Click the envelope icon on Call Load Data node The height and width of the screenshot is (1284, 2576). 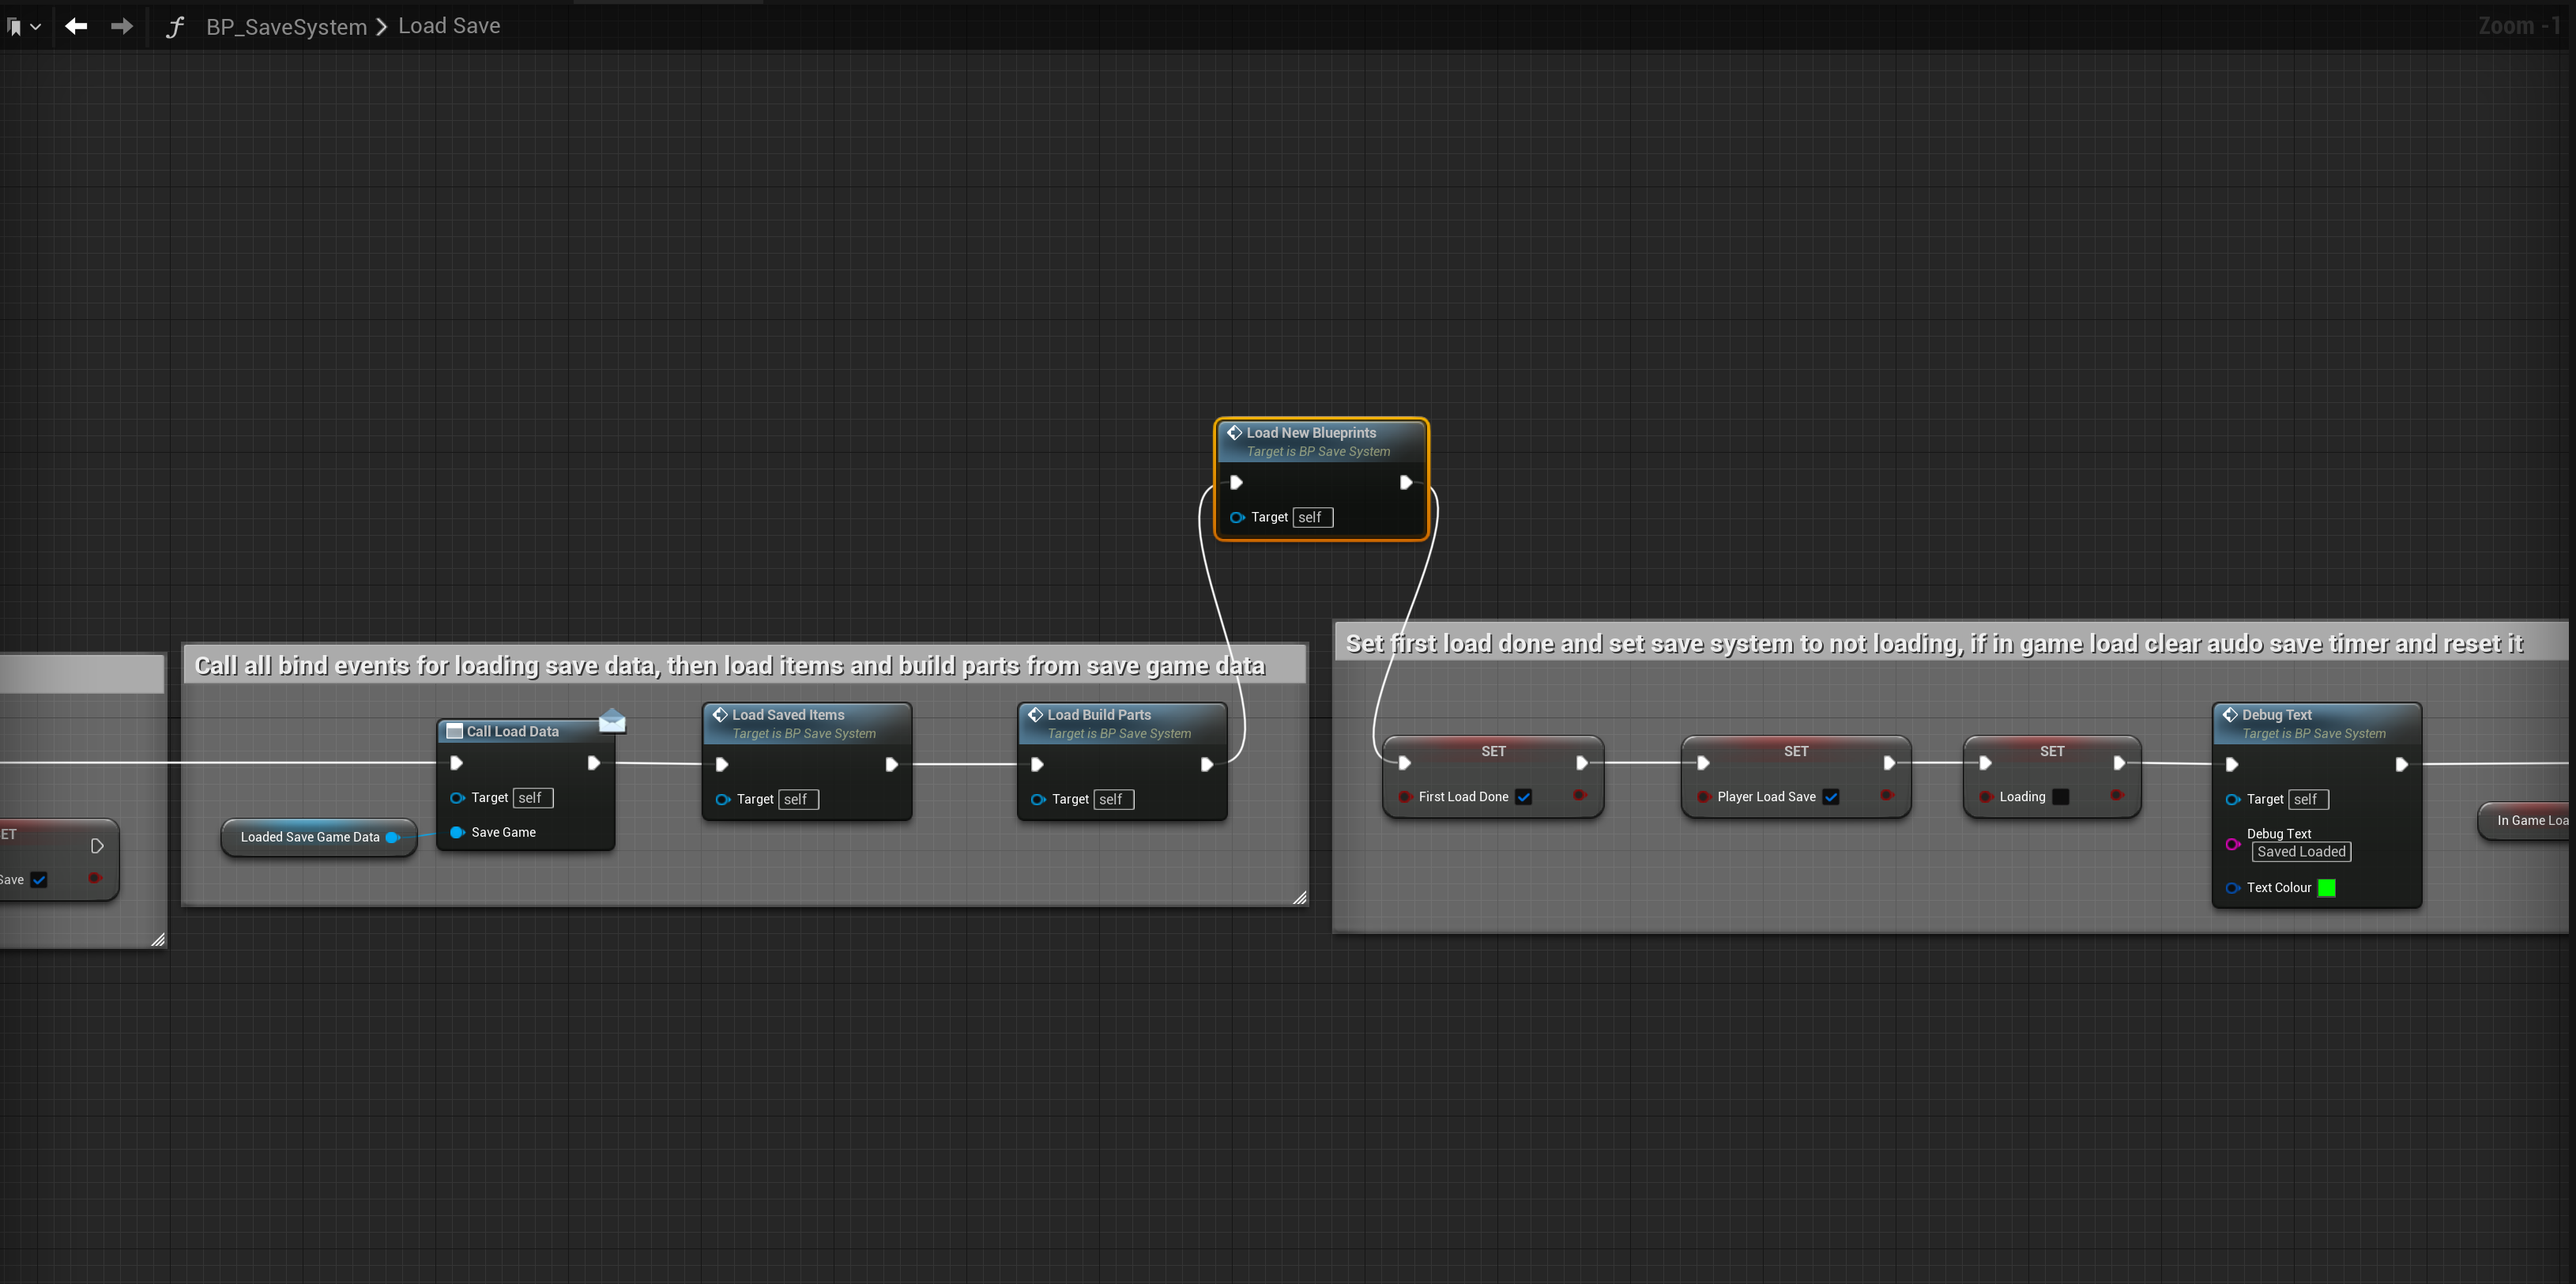point(612,720)
